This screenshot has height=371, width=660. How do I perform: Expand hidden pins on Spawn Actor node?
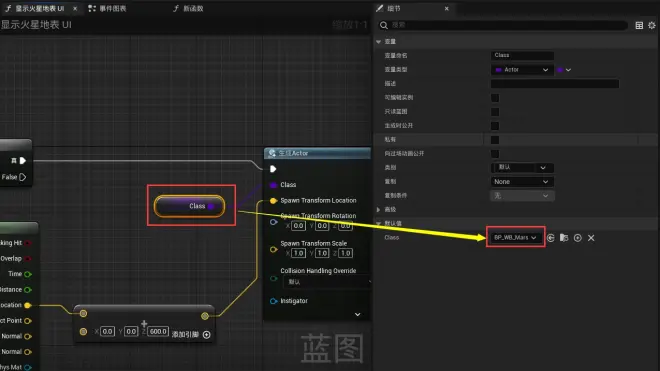[357, 315]
